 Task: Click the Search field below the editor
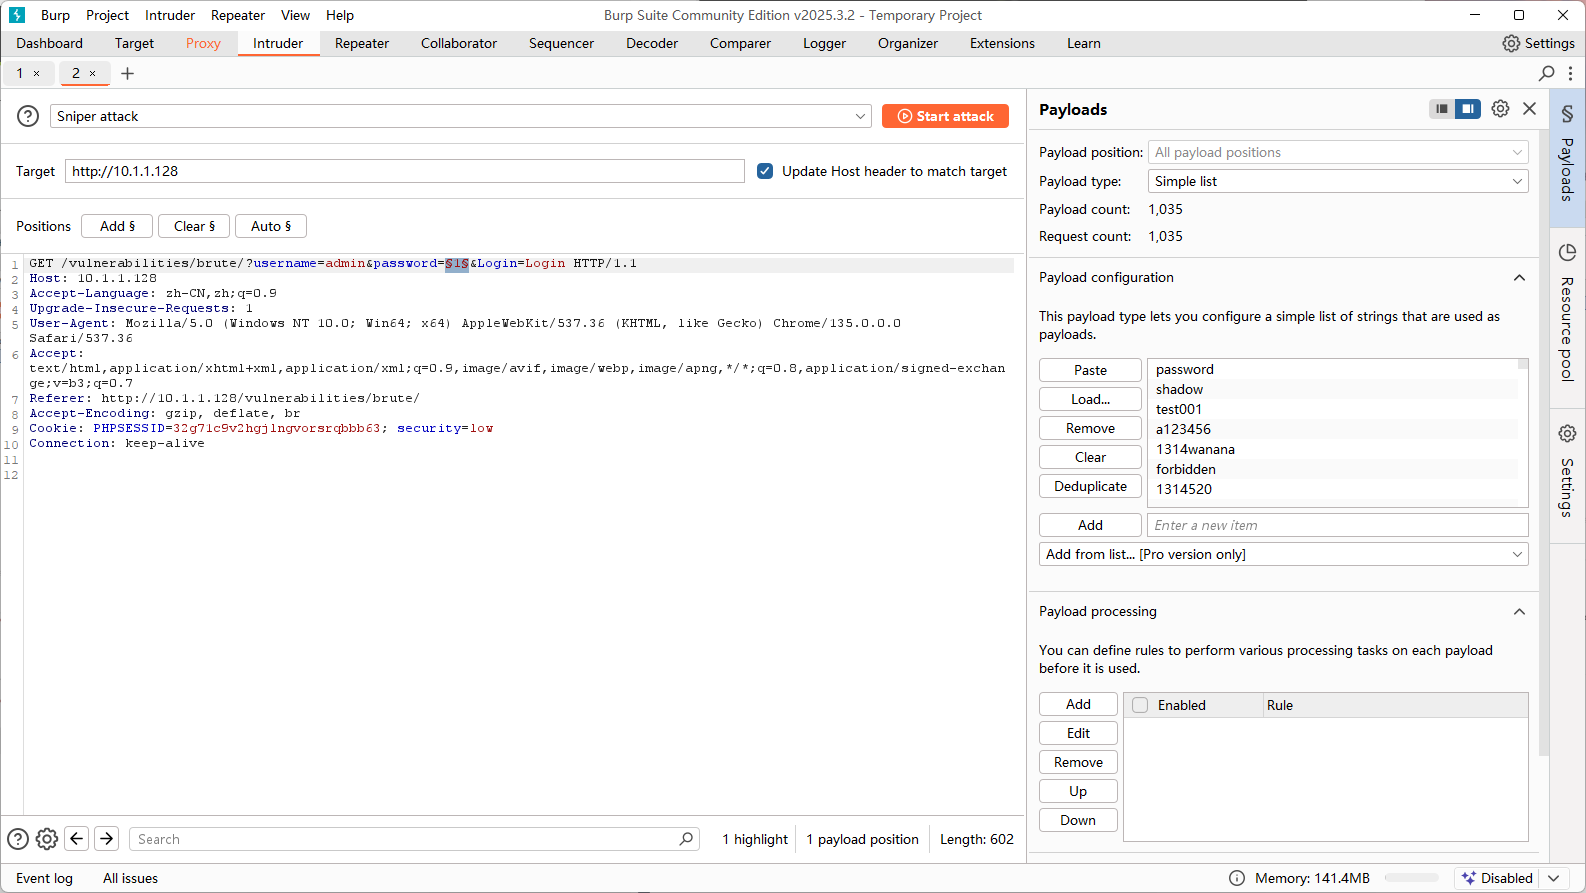coord(413,839)
